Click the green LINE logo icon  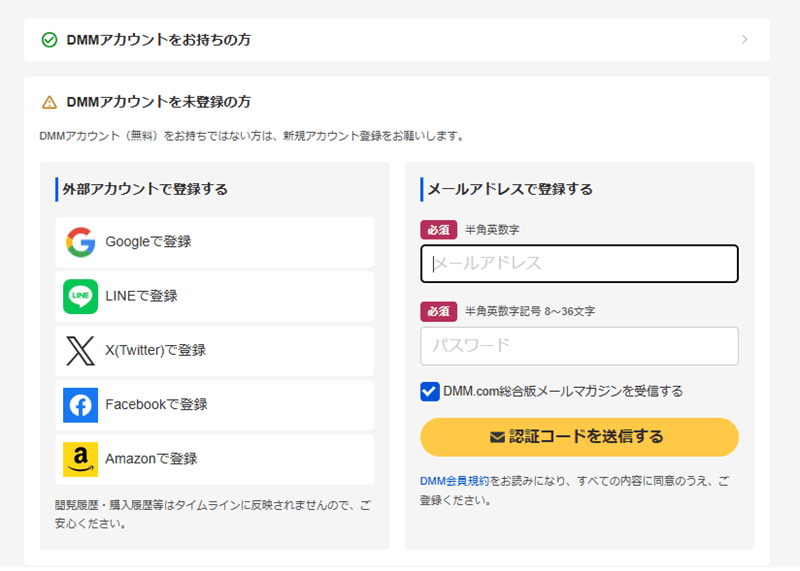point(81,296)
